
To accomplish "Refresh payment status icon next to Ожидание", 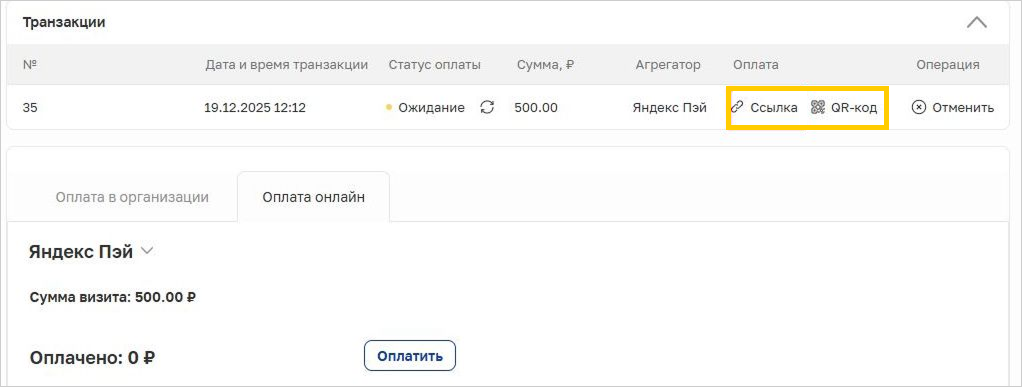I will [x=487, y=108].
